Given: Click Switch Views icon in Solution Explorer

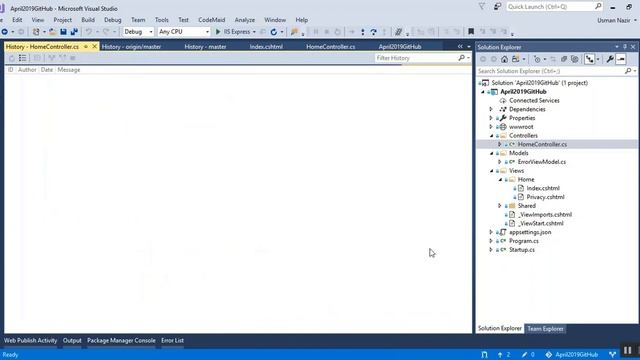Looking at the screenshot, I should tap(516, 60).
